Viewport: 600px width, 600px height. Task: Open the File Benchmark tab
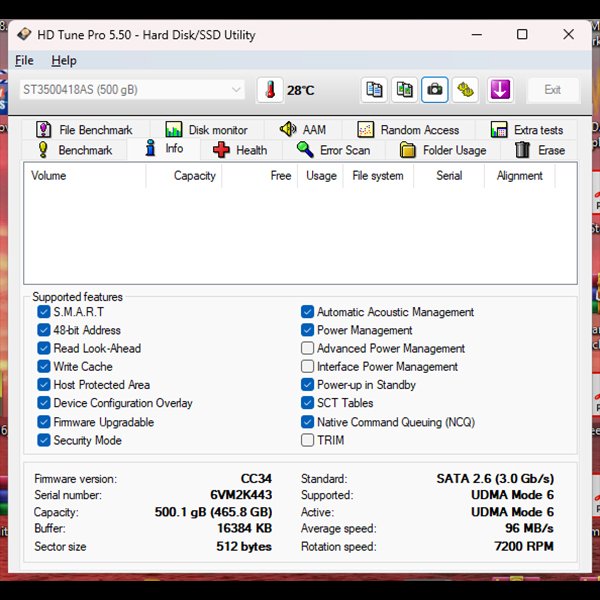click(x=84, y=130)
